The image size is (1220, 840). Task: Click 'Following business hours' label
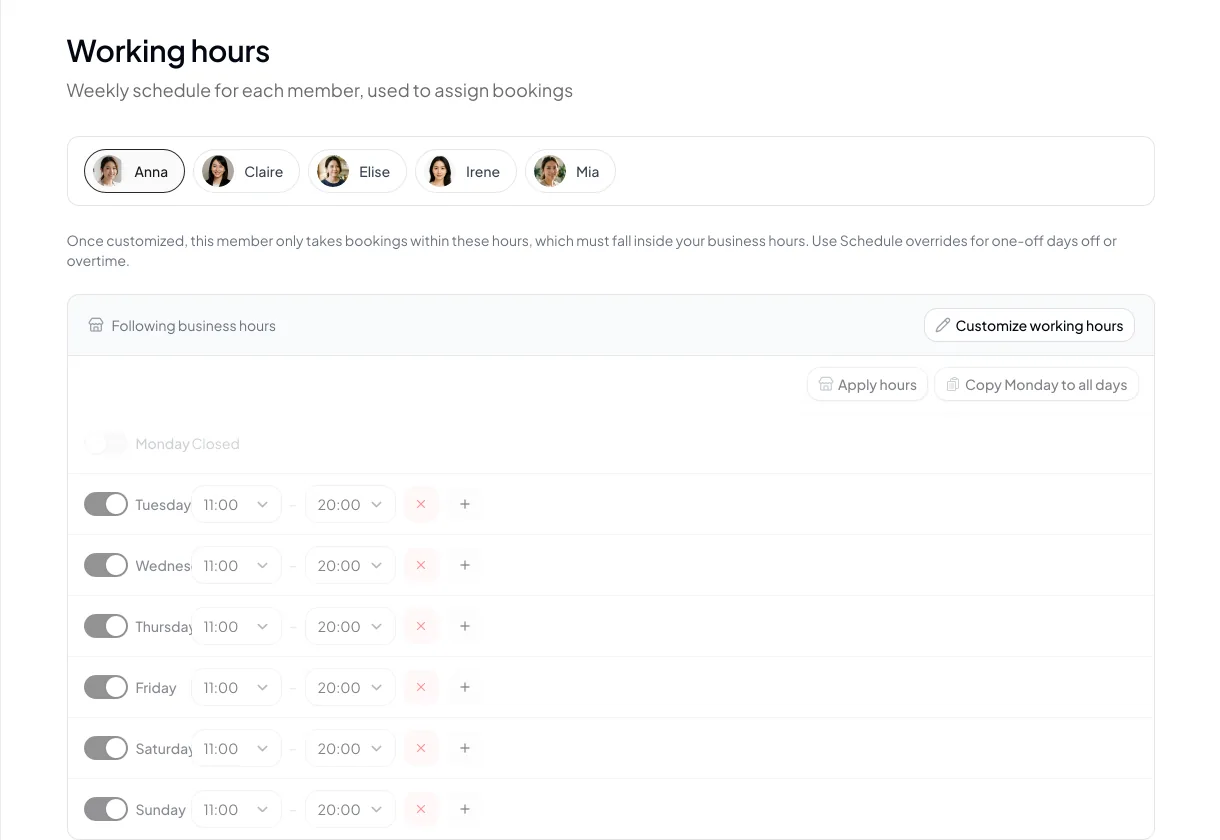(193, 325)
